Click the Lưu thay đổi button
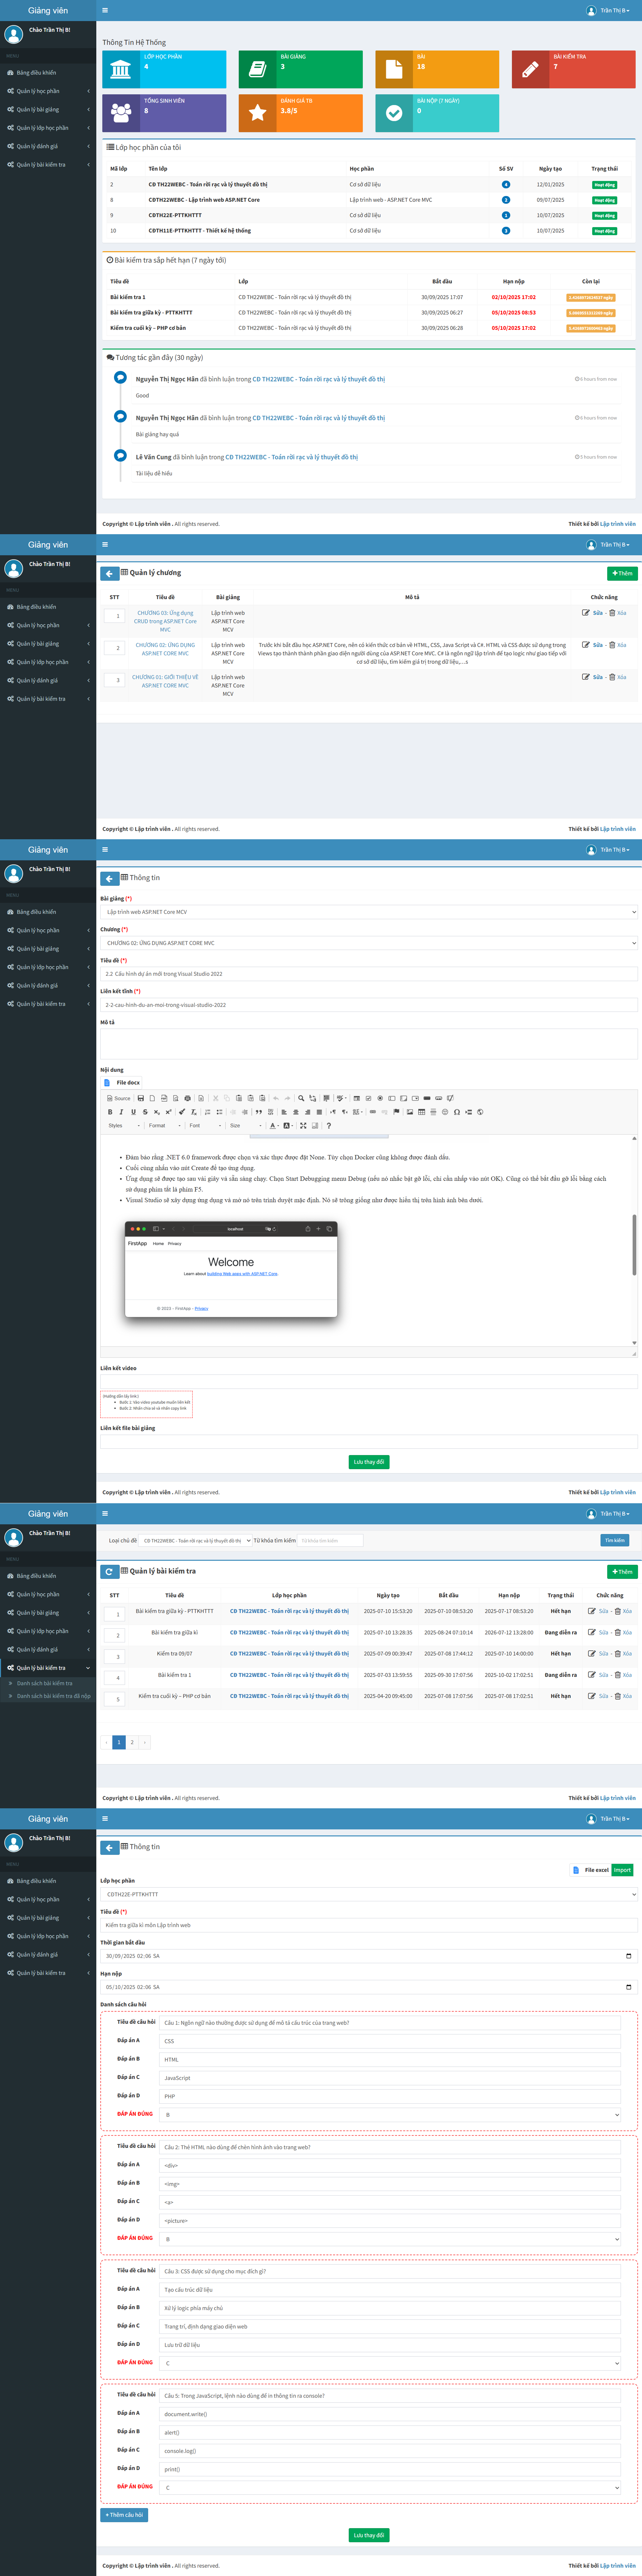The image size is (642, 2576). [369, 1461]
